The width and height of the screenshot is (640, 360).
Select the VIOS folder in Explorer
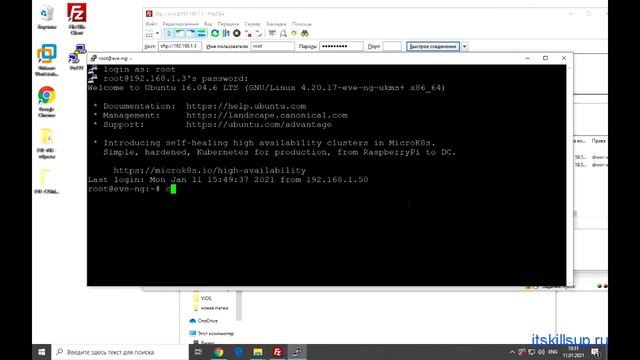[x=202, y=298]
